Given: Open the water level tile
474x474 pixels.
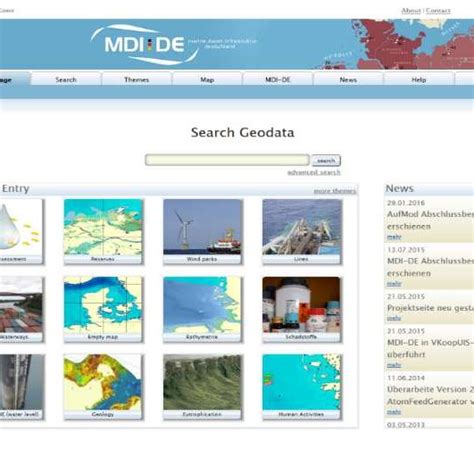Looking at the screenshot, I should (21, 387).
